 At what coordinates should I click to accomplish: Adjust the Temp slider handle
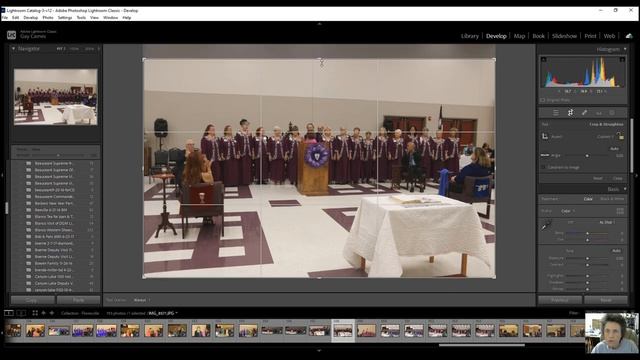(x=587, y=233)
